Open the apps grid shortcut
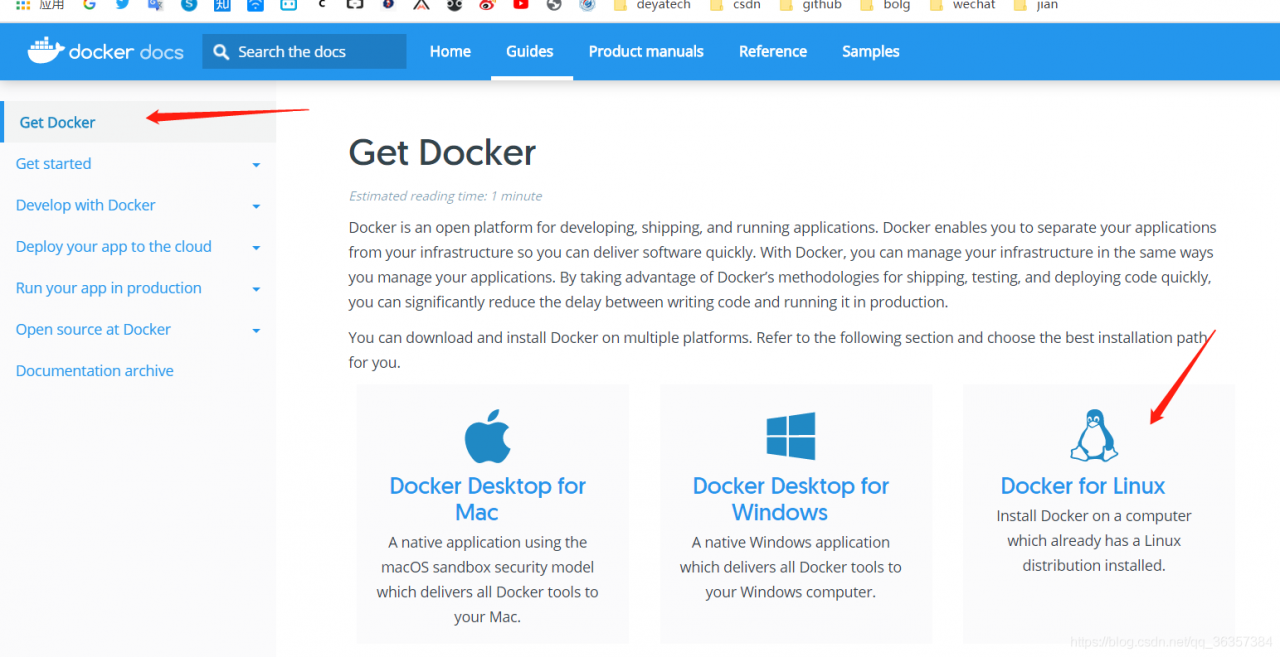 [x=23, y=5]
